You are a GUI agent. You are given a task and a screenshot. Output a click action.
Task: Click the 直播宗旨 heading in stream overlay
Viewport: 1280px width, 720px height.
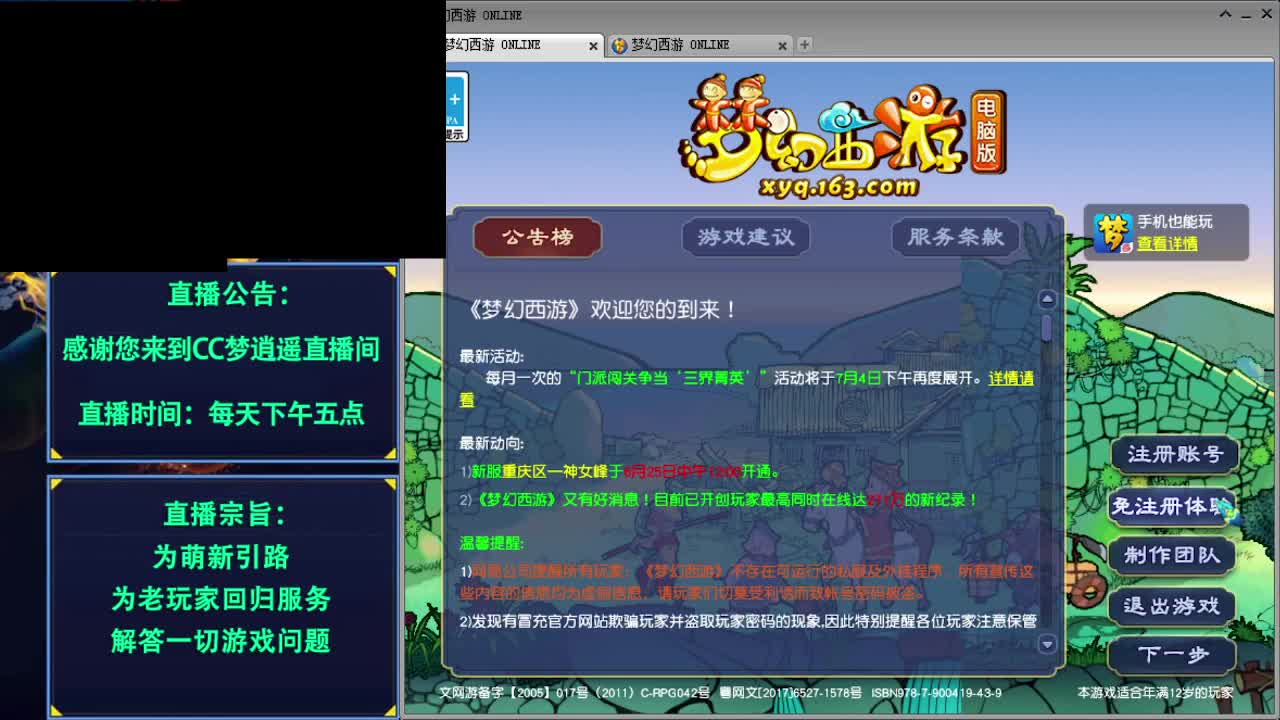click(225, 514)
